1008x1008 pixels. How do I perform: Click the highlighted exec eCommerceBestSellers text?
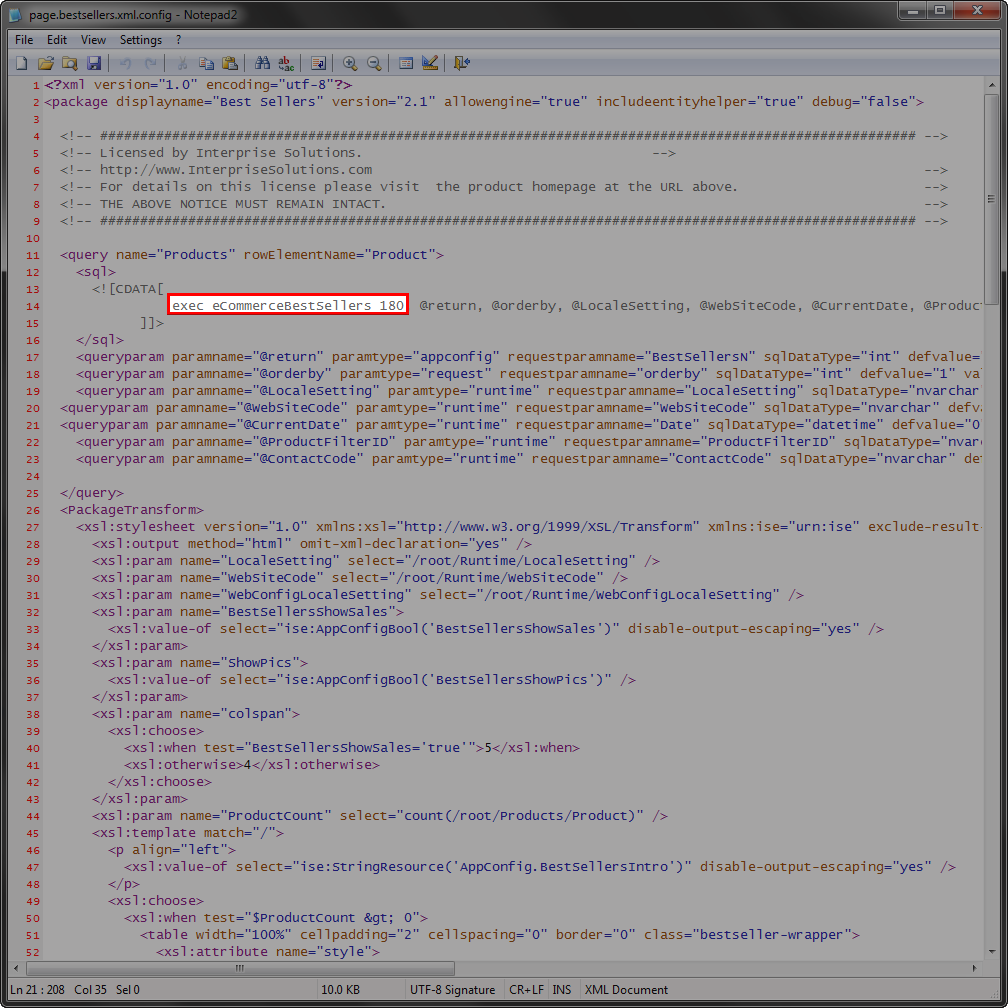288,305
